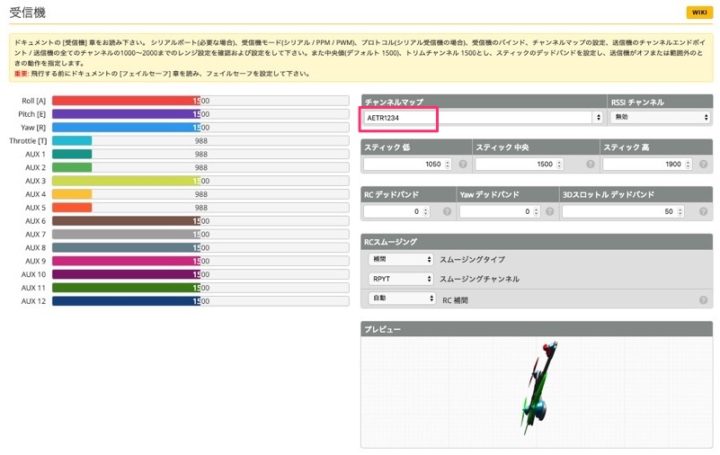Open the WIKI documentation button
The height and width of the screenshot is (455, 720).
click(697, 12)
